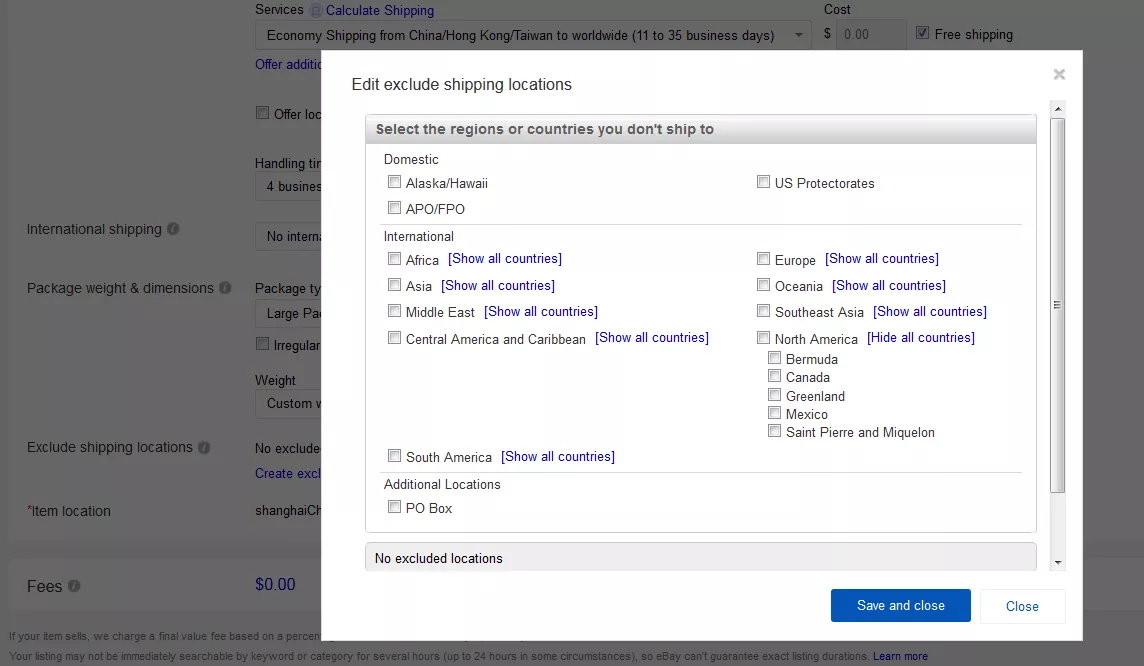Open the Learn more link
Viewport: 1144px width, 666px height.
click(x=900, y=656)
